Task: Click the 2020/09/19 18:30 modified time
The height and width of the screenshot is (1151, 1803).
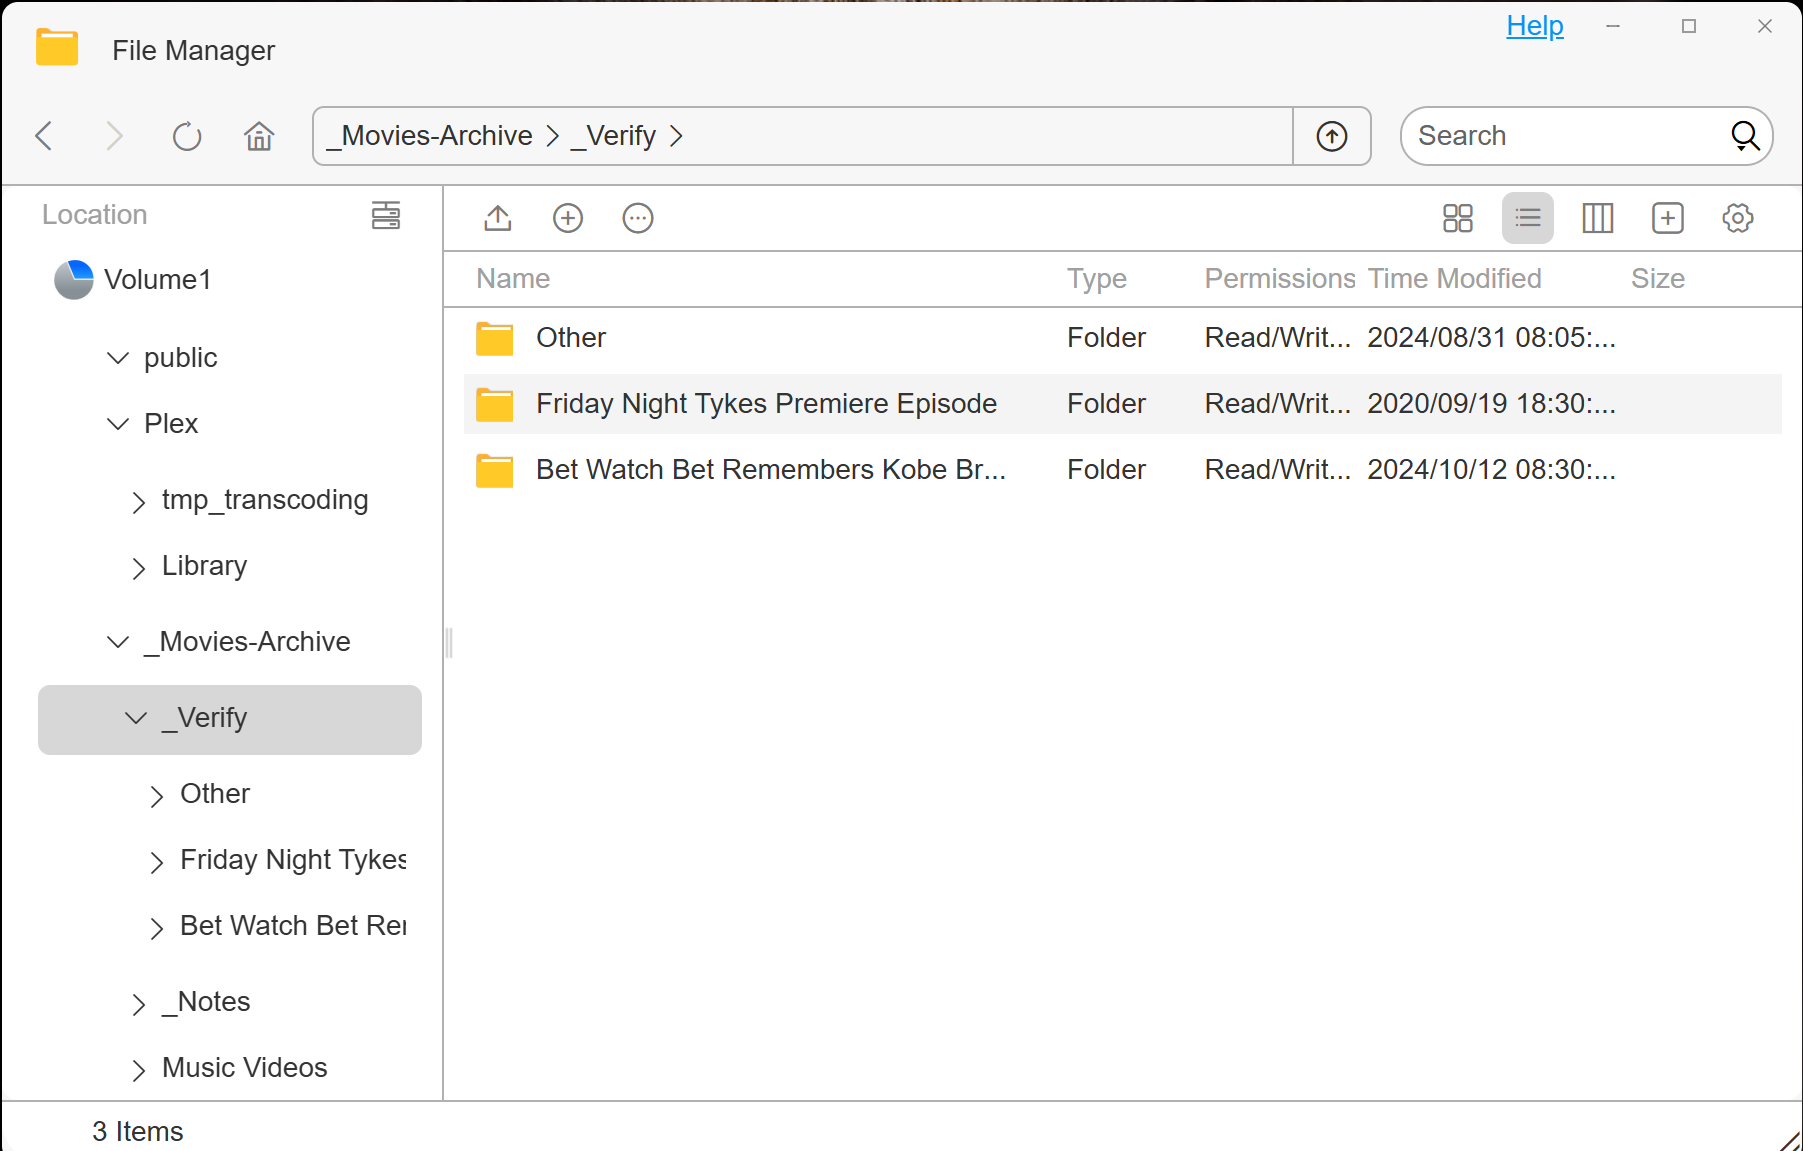Action: (1492, 404)
